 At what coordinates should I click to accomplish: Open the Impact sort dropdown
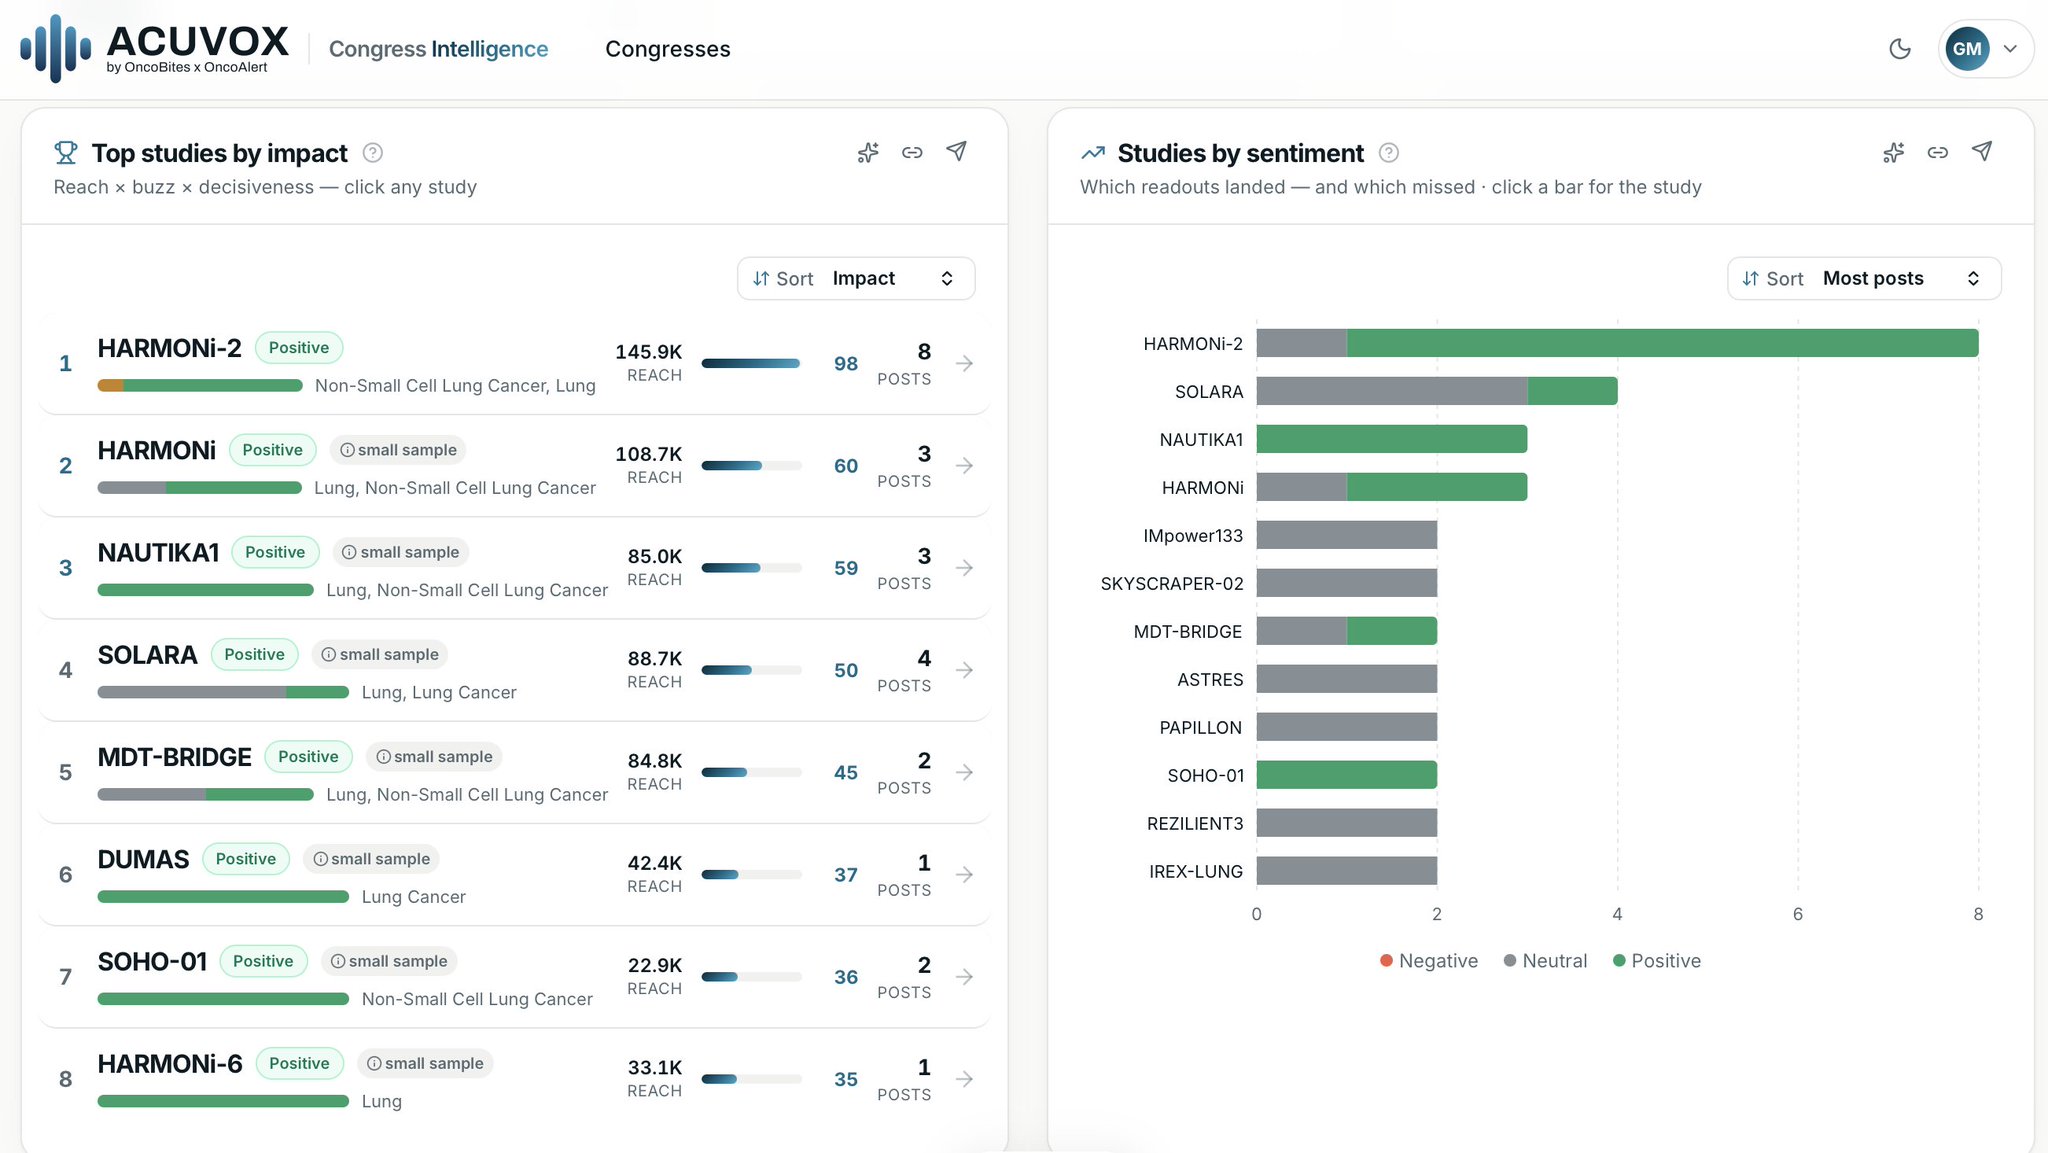pos(856,279)
